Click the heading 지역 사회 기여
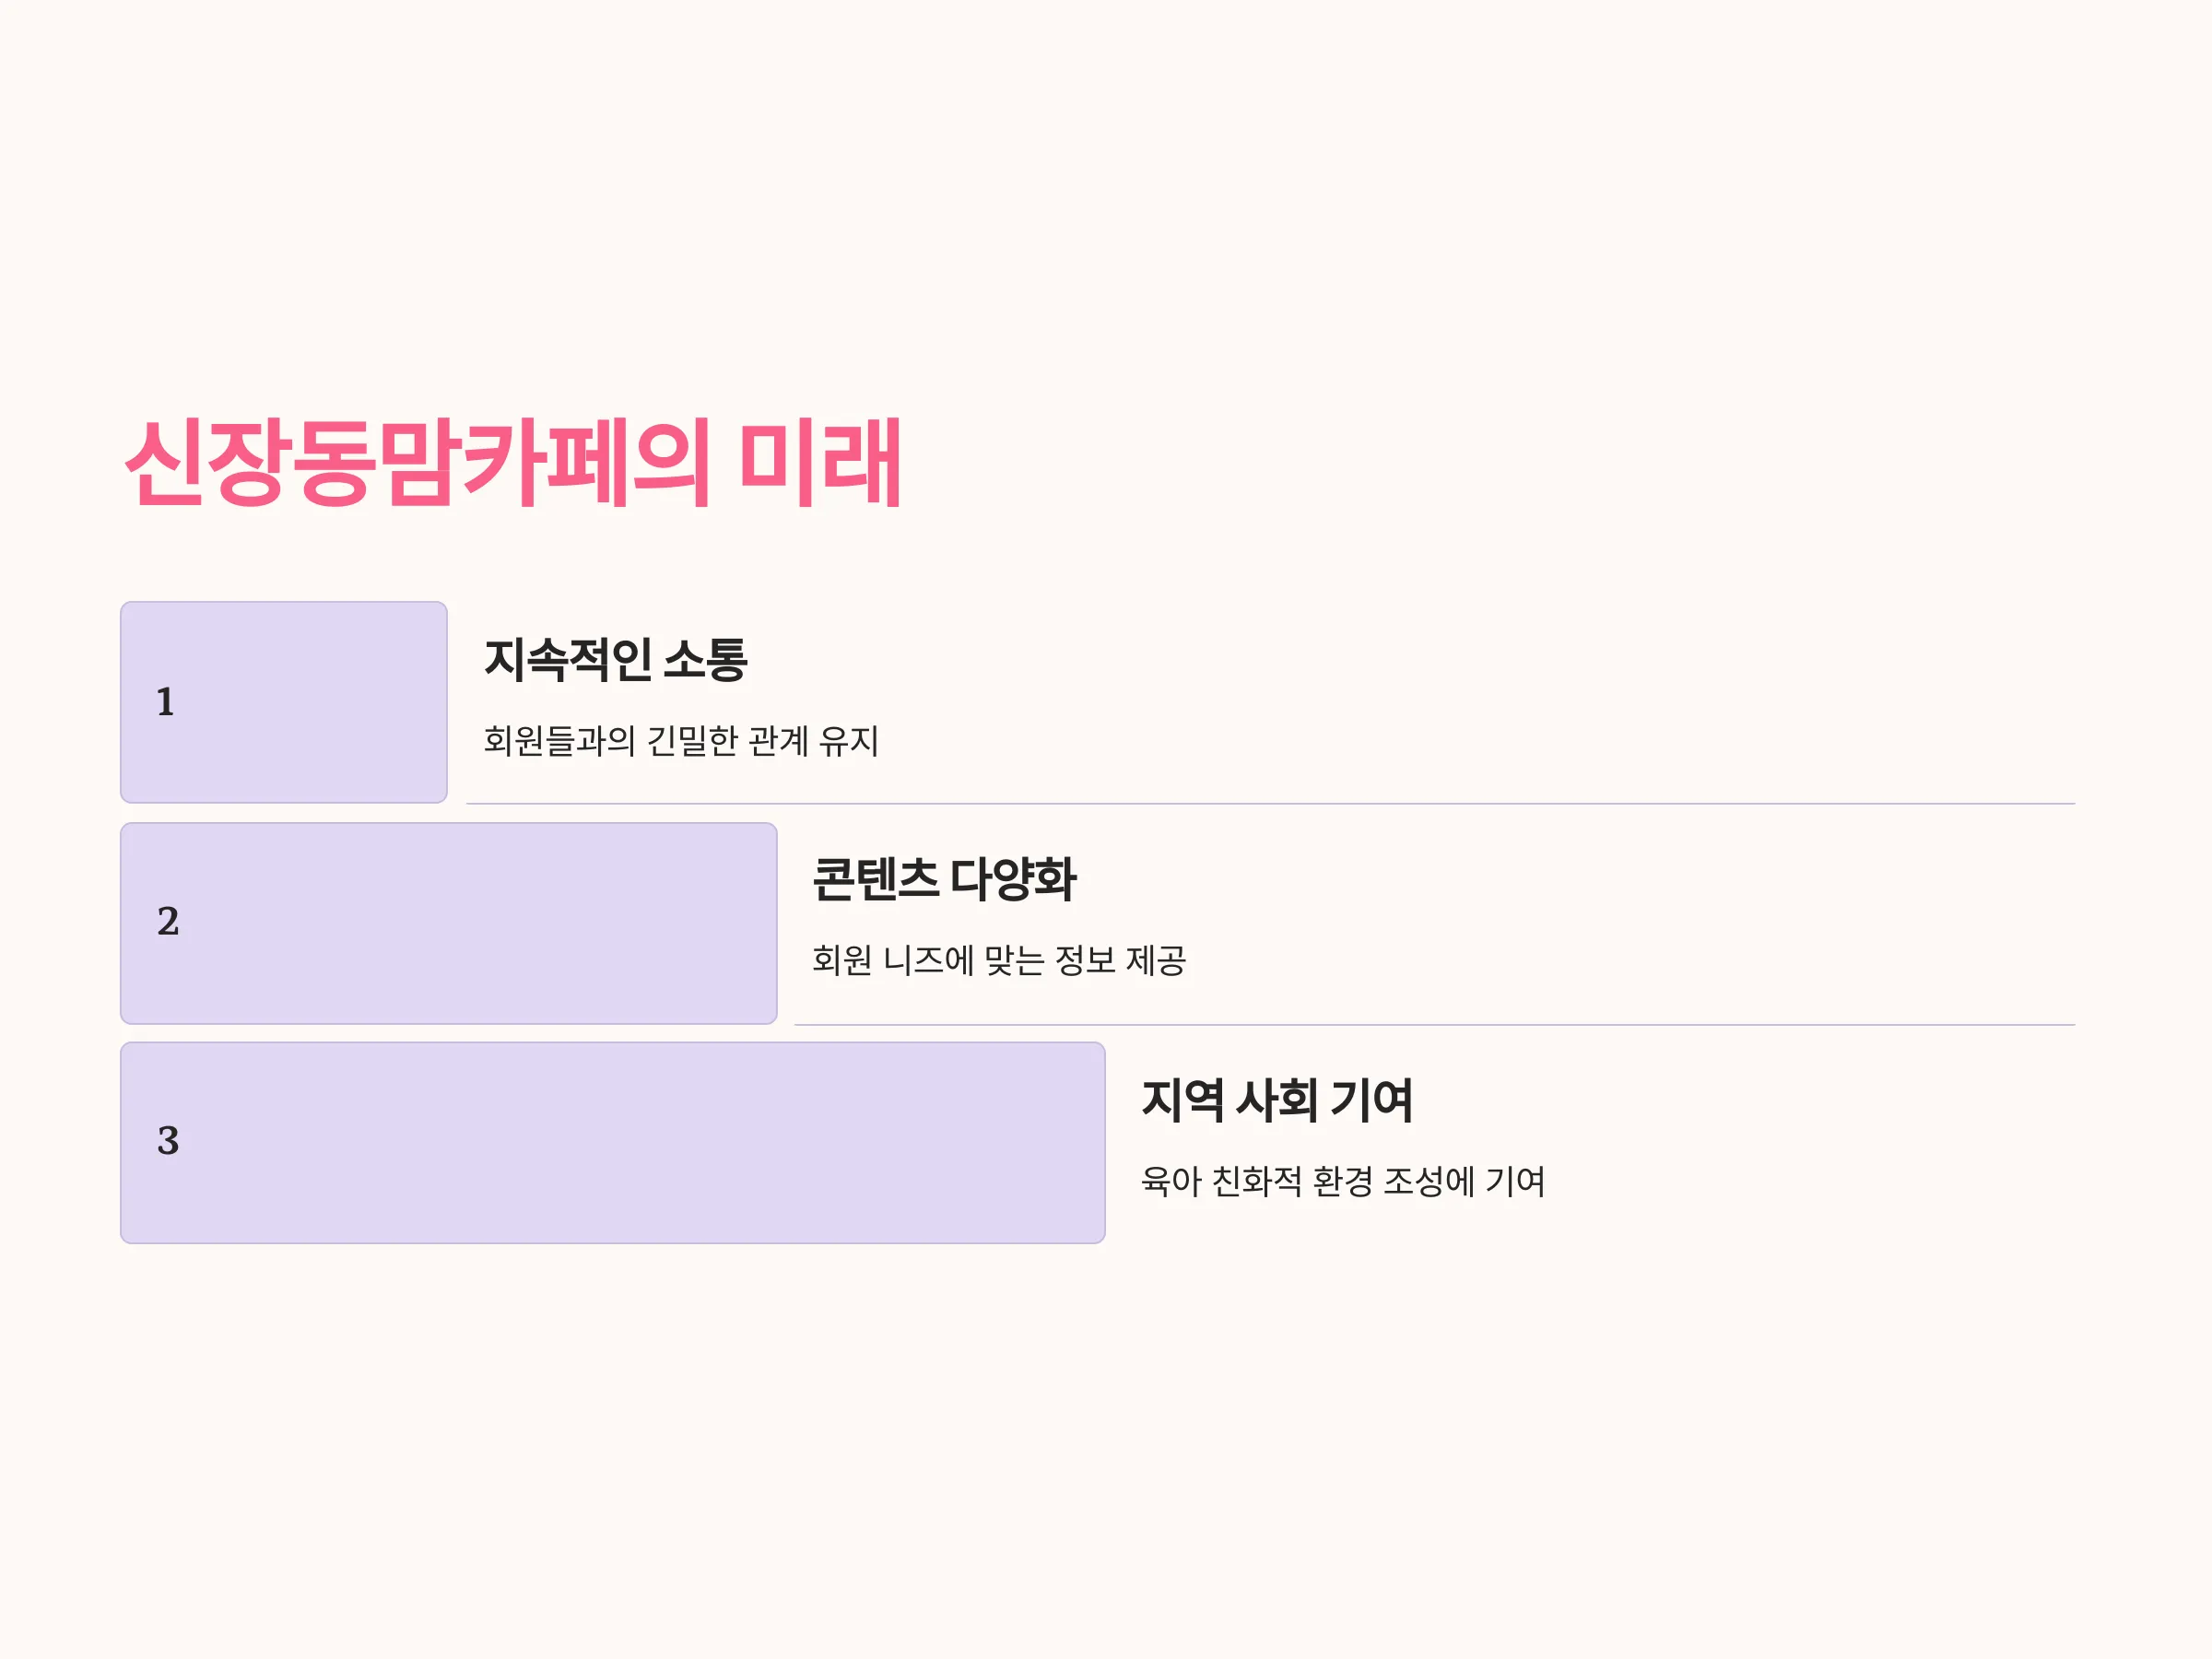The image size is (2212, 1659). (x=1277, y=1100)
